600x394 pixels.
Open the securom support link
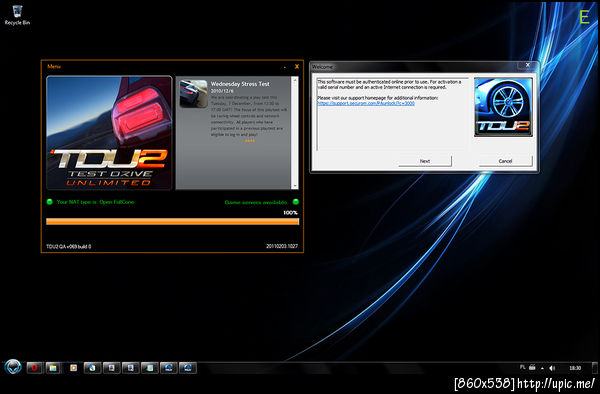point(366,103)
